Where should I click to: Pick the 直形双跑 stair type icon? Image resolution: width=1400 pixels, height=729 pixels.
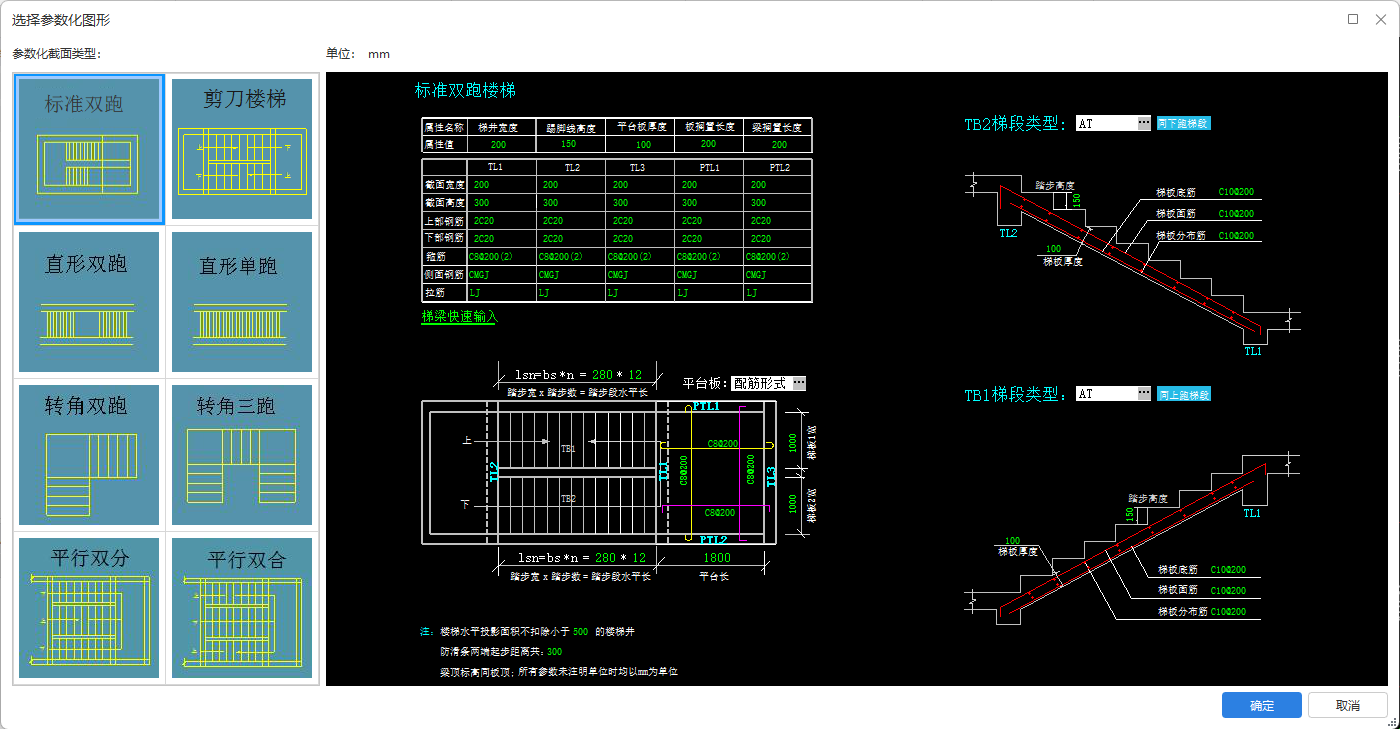(88, 302)
